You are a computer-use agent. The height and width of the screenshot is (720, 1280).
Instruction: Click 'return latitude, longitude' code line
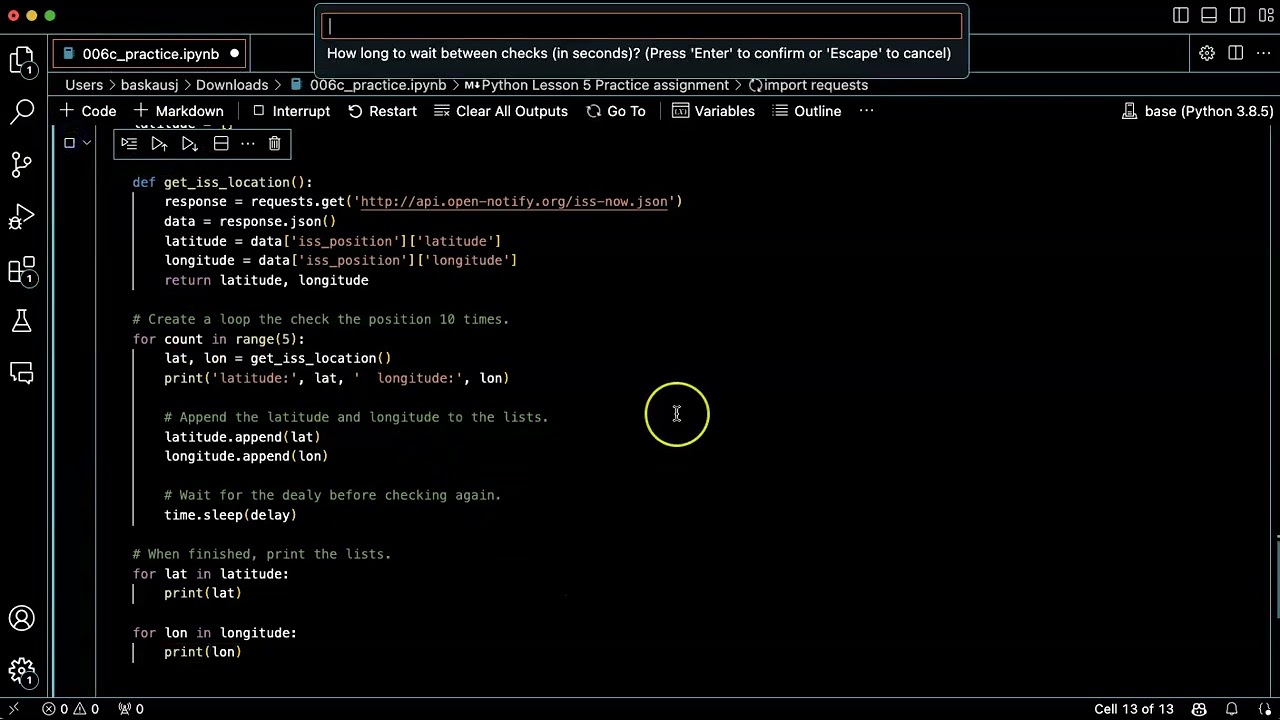(x=267, y=280)
